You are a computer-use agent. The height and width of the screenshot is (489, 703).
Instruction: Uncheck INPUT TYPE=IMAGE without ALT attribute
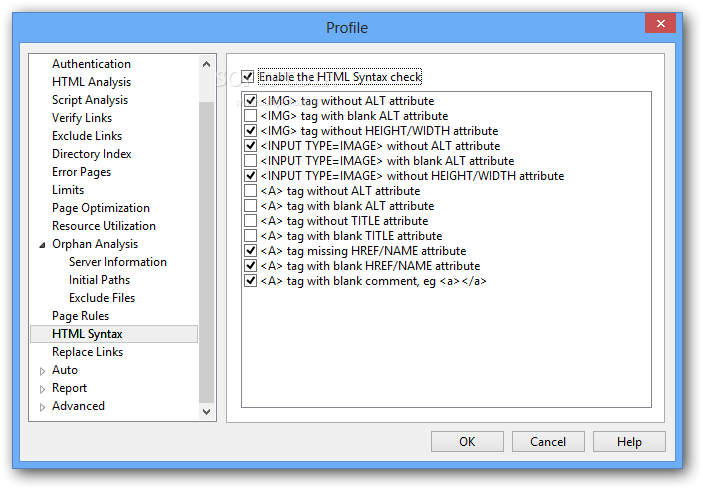[250, 146]
